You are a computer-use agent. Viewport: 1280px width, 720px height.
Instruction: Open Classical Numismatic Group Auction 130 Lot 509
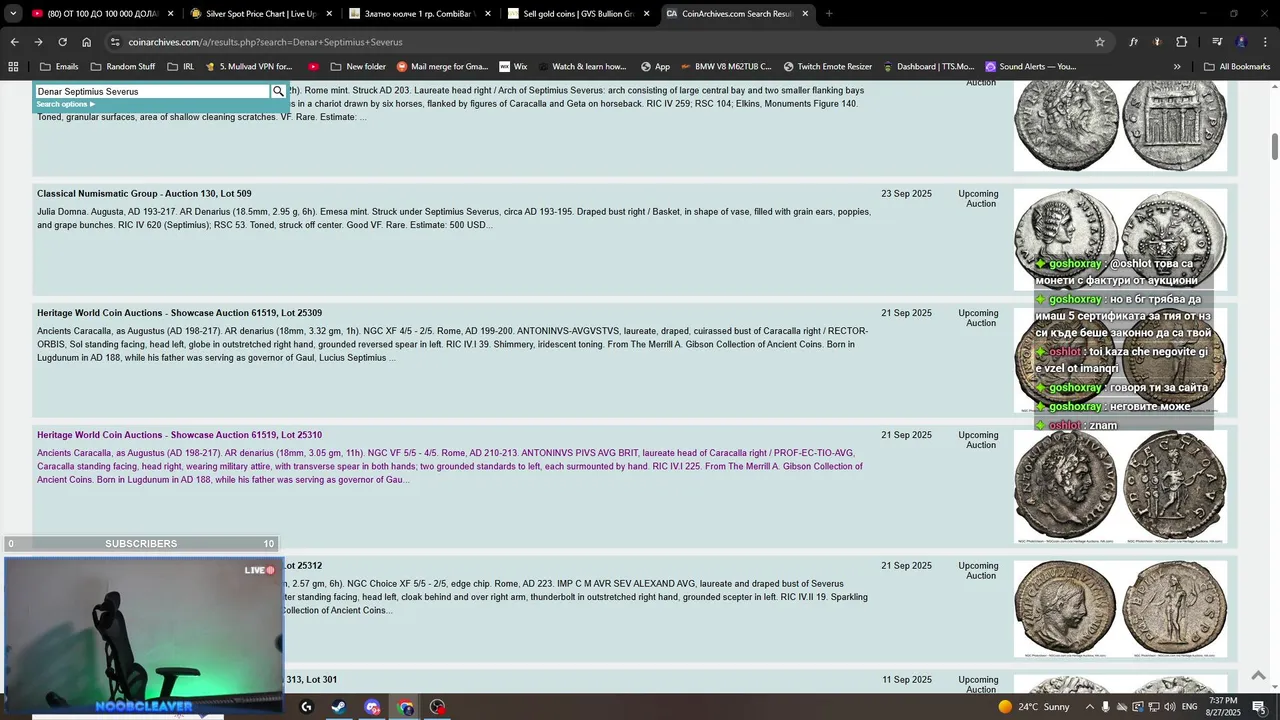pos(144,194)
